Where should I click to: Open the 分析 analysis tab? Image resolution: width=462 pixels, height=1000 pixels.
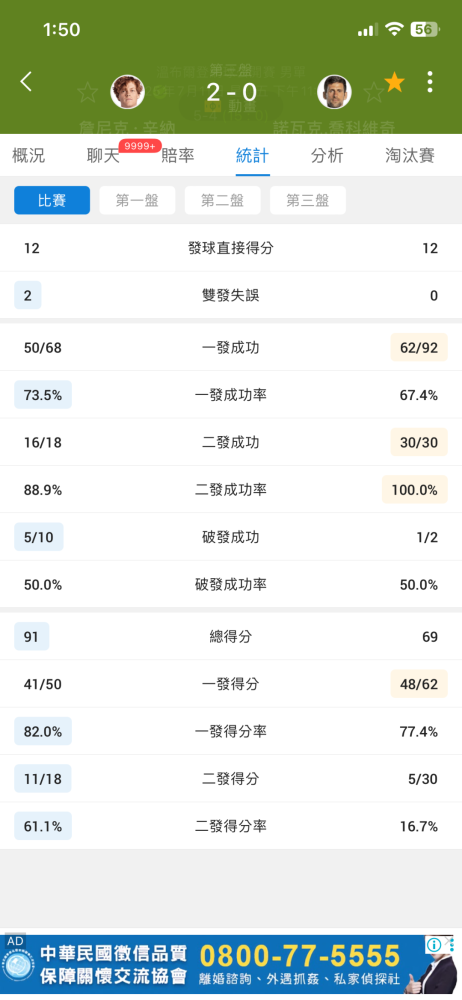pyautogui.click(x=327, y=155)
